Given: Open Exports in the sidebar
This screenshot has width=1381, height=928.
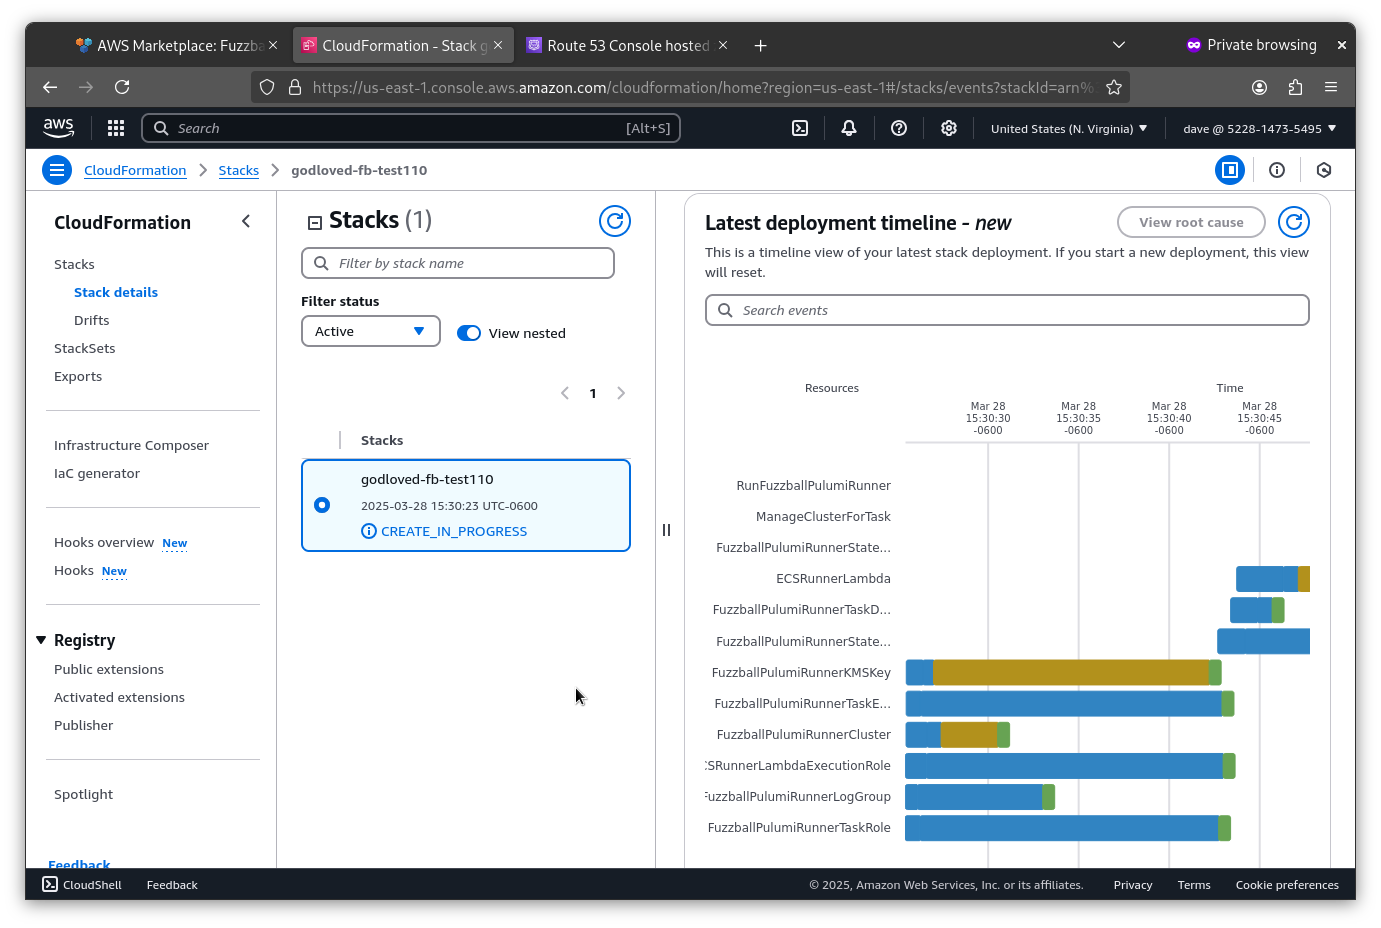Looking at the screenshot, I should (78, 376).
